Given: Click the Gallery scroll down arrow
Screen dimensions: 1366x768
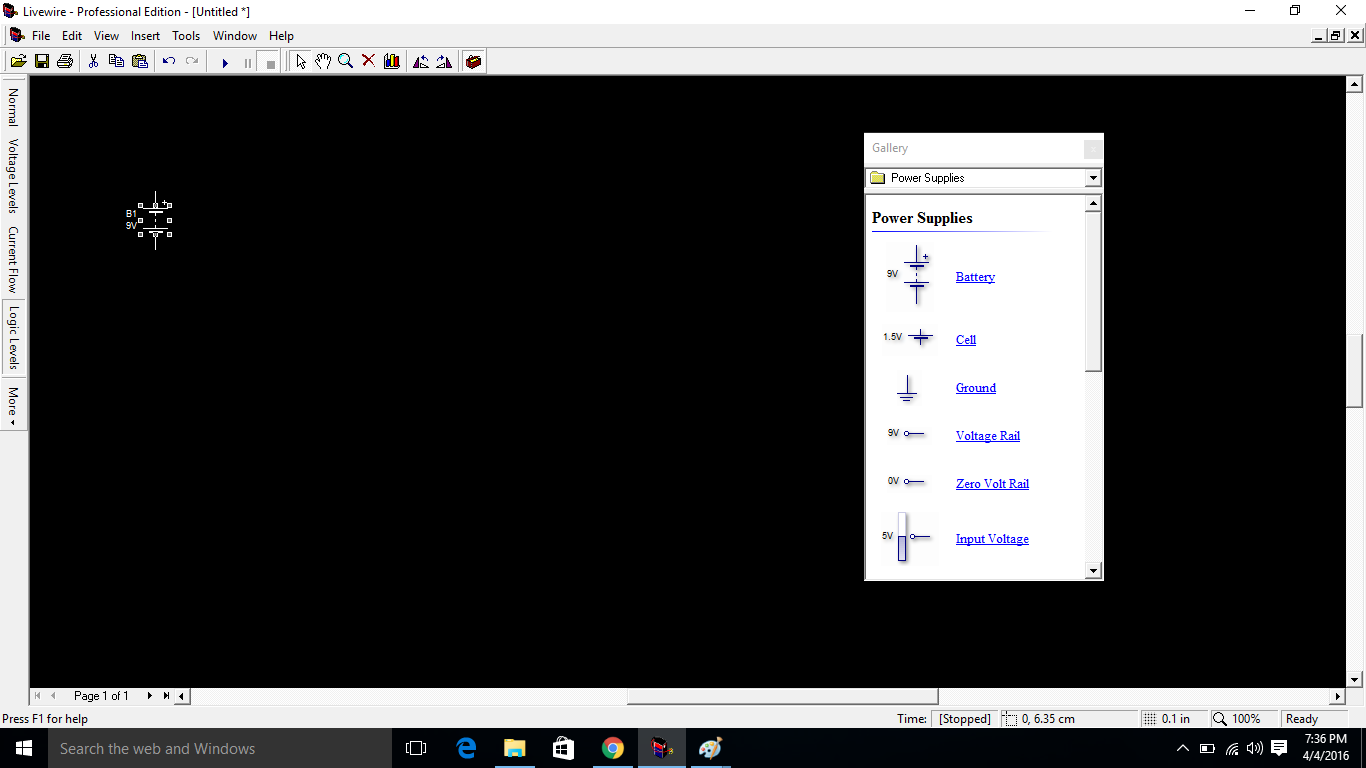Looking at the screenshot, I should pos(1093,571).
